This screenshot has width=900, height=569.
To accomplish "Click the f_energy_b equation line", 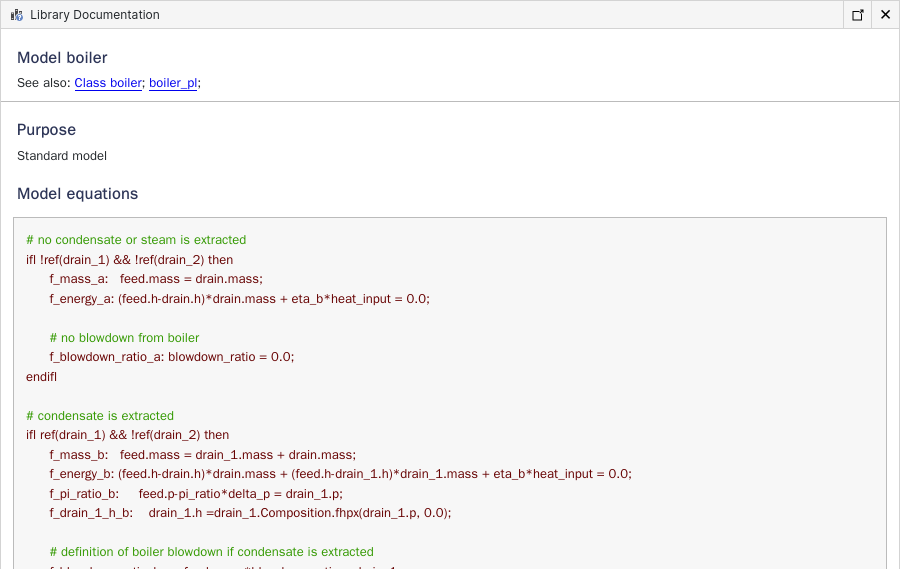I will 340,474.
